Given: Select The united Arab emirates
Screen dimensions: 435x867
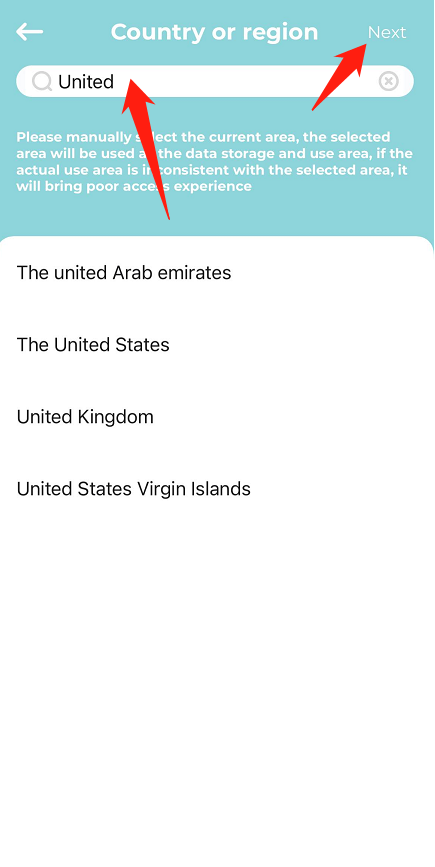Looking at the screenshot, I should [217, 273].
